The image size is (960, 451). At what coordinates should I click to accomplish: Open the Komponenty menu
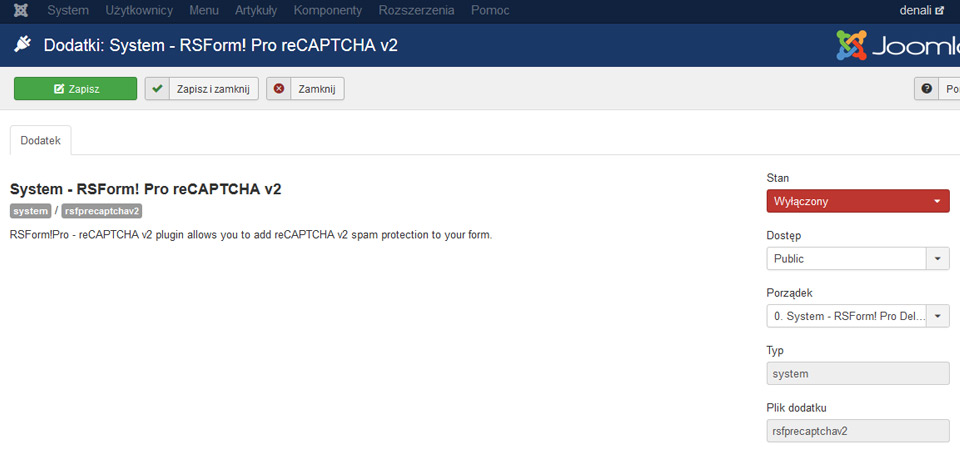[x=328, y=10]
